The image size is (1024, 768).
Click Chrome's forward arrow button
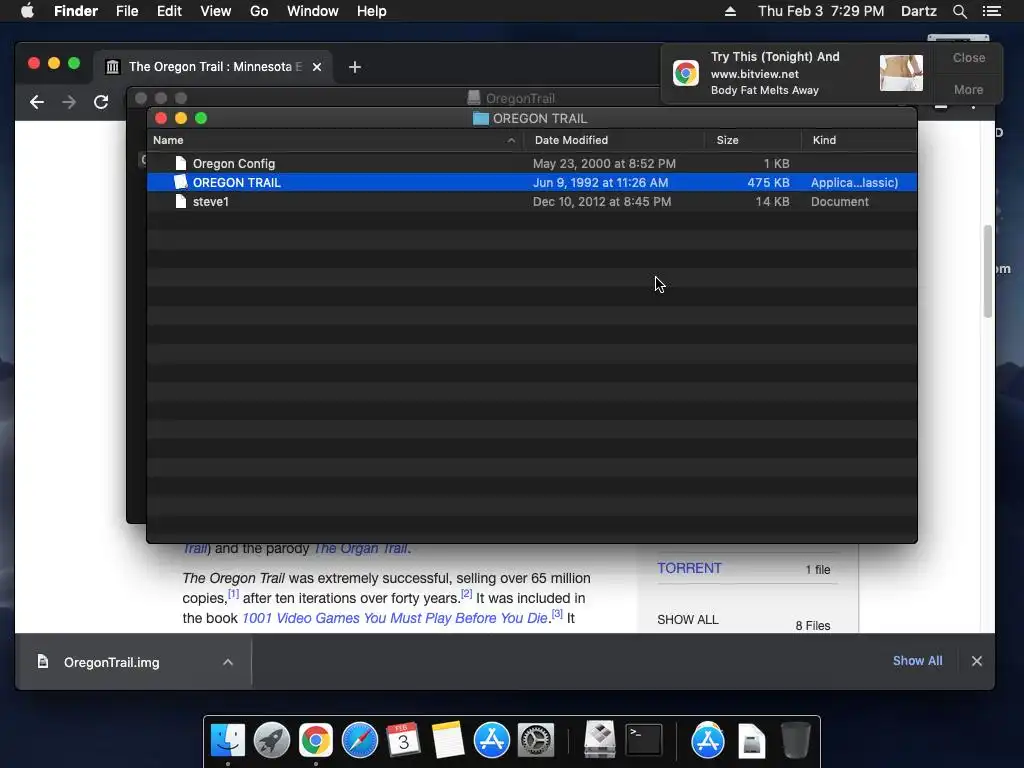click(x=69, y=102)
